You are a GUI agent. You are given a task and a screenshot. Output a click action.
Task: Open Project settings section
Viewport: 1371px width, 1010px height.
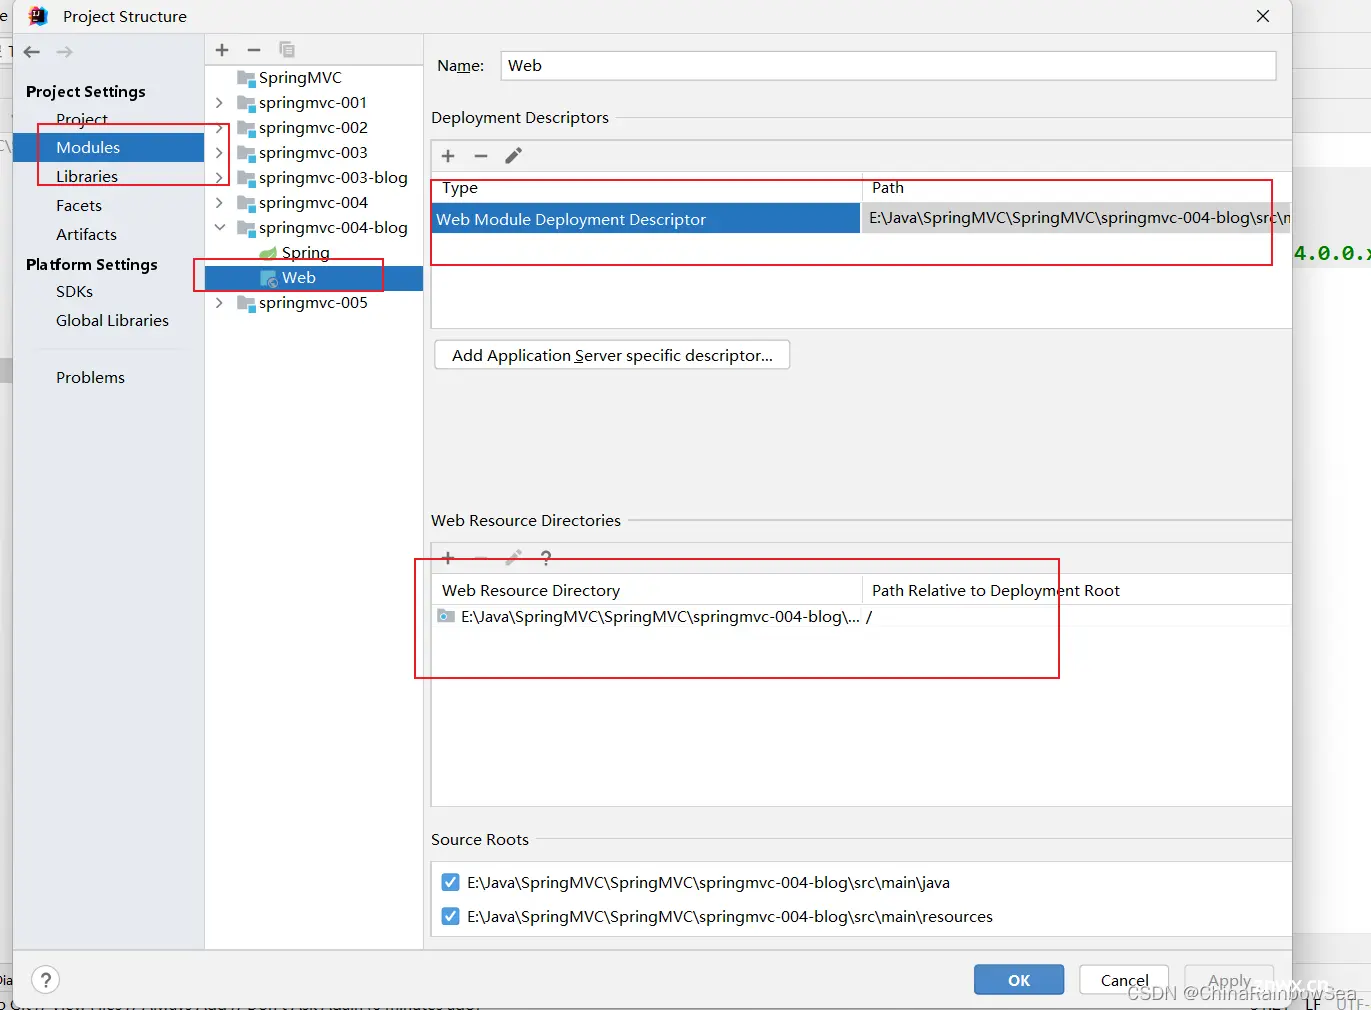pyautogui.click(x=82, y=119)
